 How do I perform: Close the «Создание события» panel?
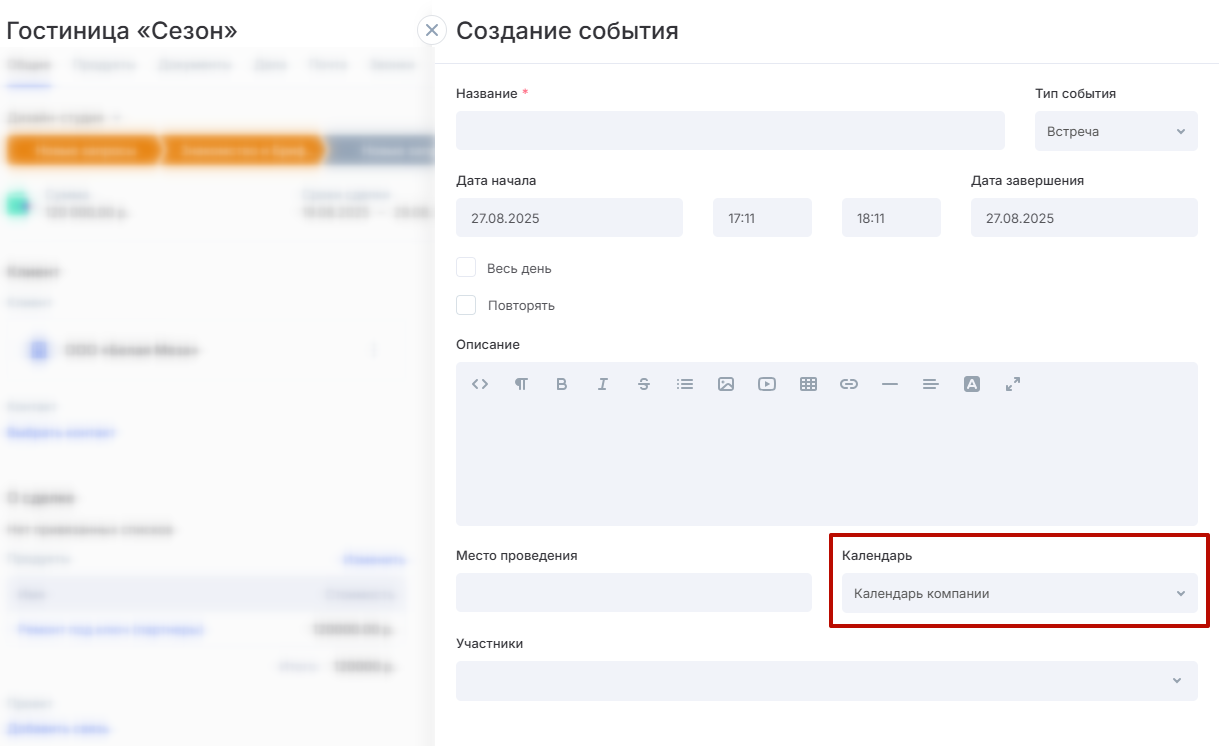pyautogui.click(x=432, y=30)
